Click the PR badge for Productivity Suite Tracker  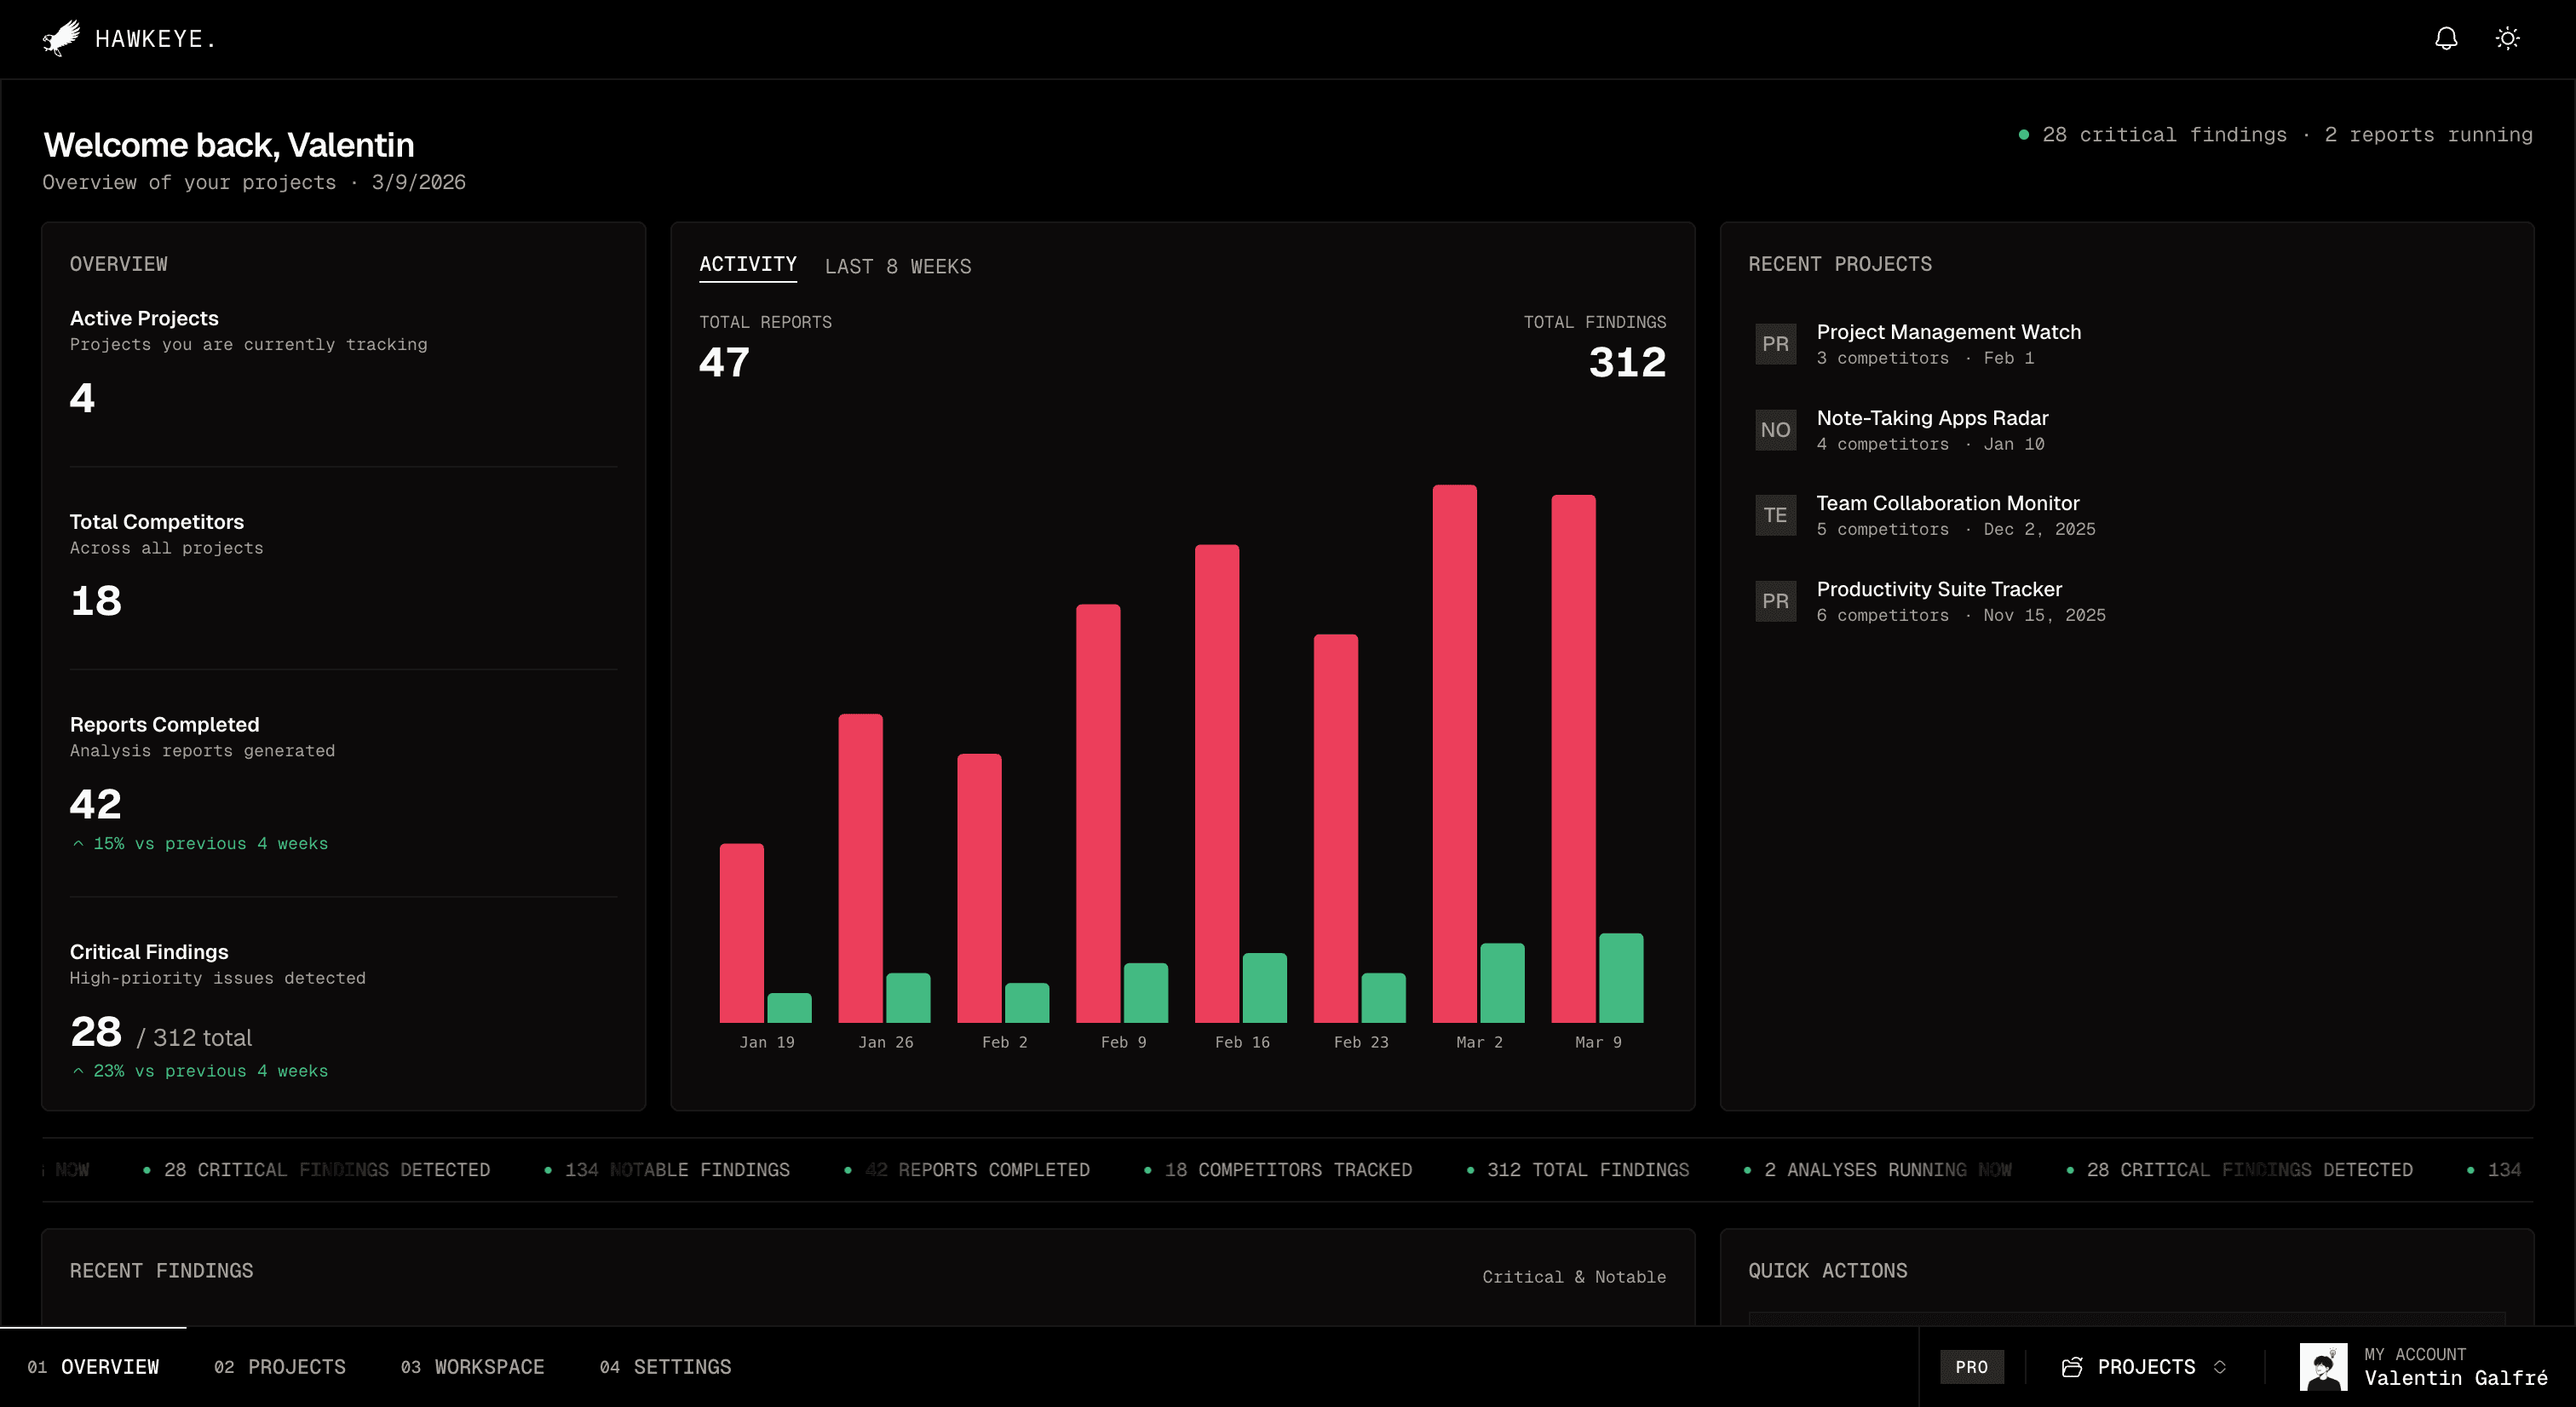[x=1775, y=601]
